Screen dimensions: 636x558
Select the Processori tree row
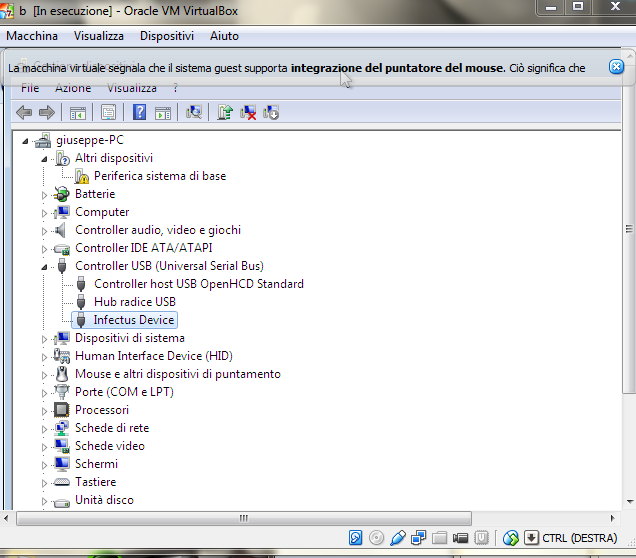[102, 410]
